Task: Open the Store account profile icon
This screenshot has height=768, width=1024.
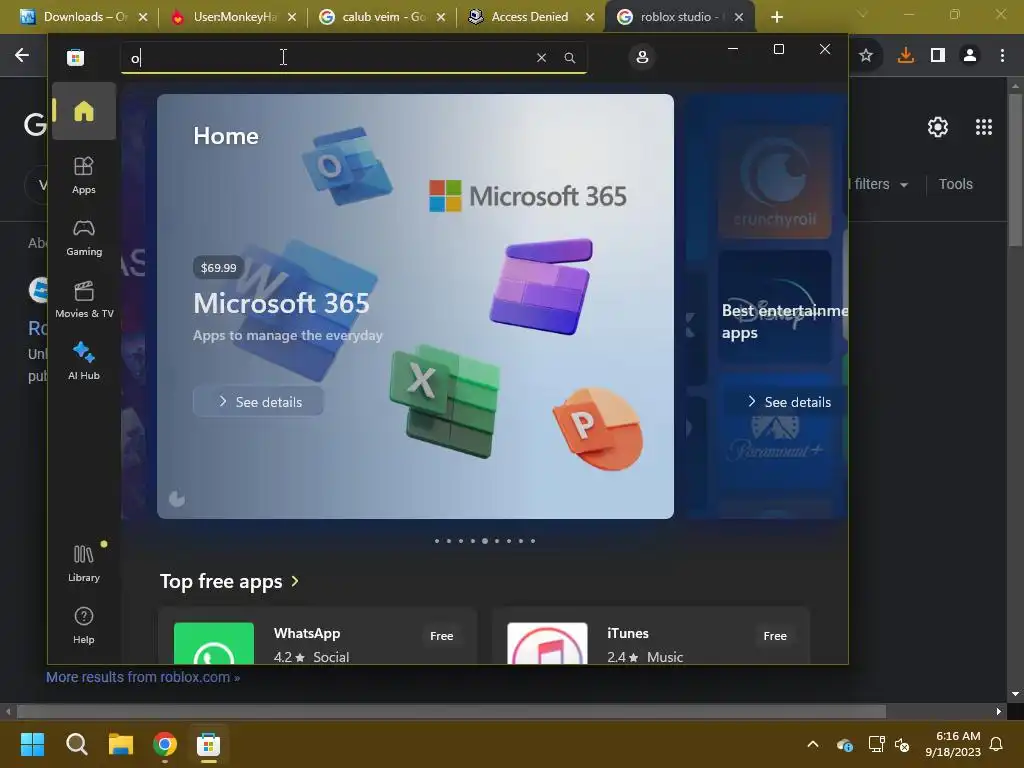Action: point(642,57)
